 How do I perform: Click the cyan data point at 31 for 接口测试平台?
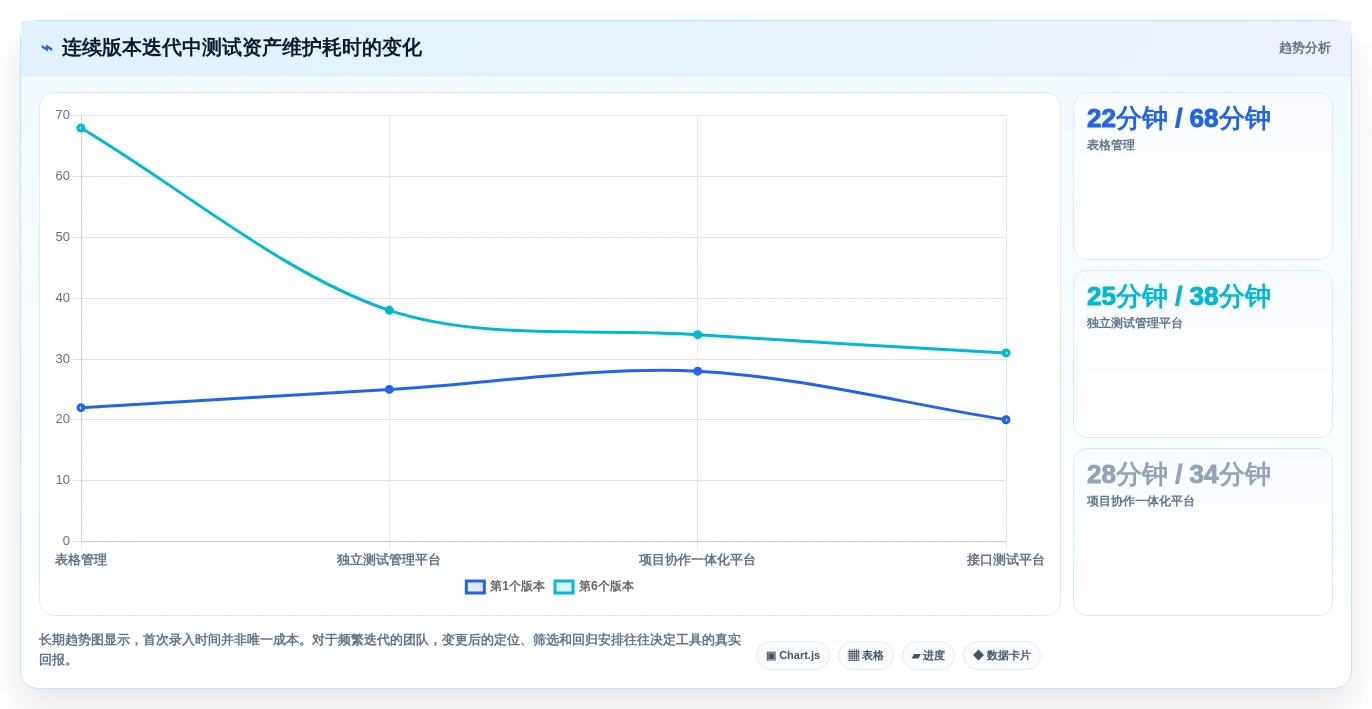coord(1006,353)
